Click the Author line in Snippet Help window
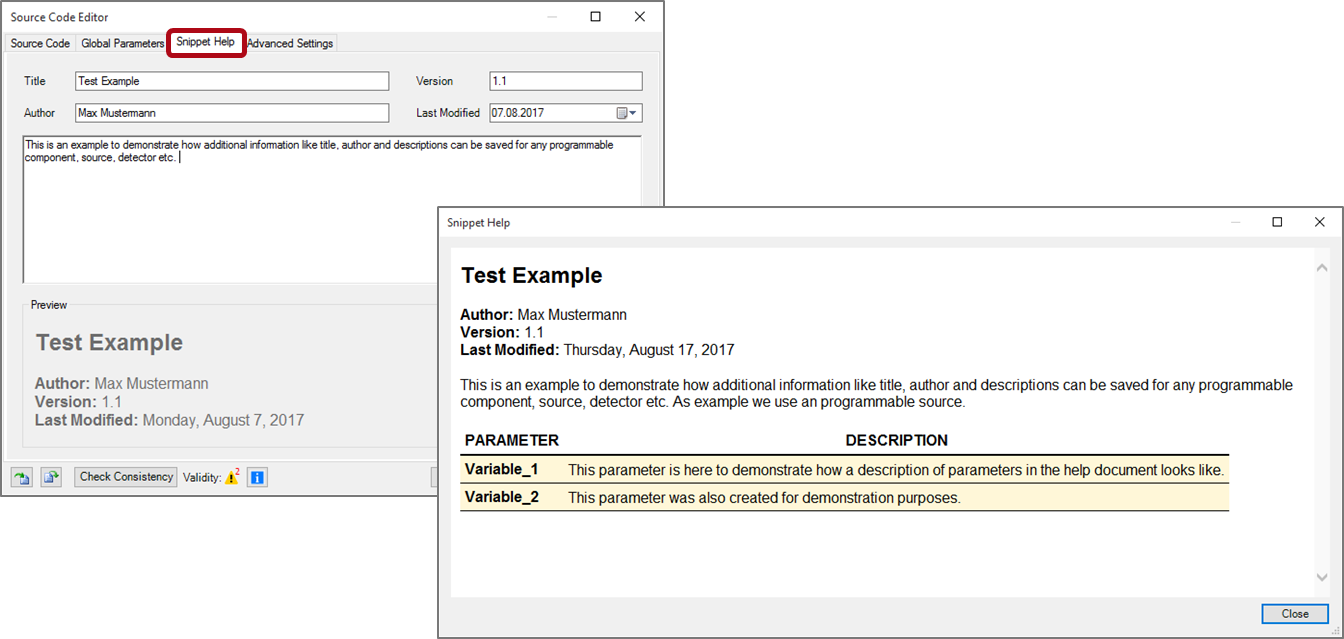Screen dimensions: 1344x639 (x=543, y=314)
